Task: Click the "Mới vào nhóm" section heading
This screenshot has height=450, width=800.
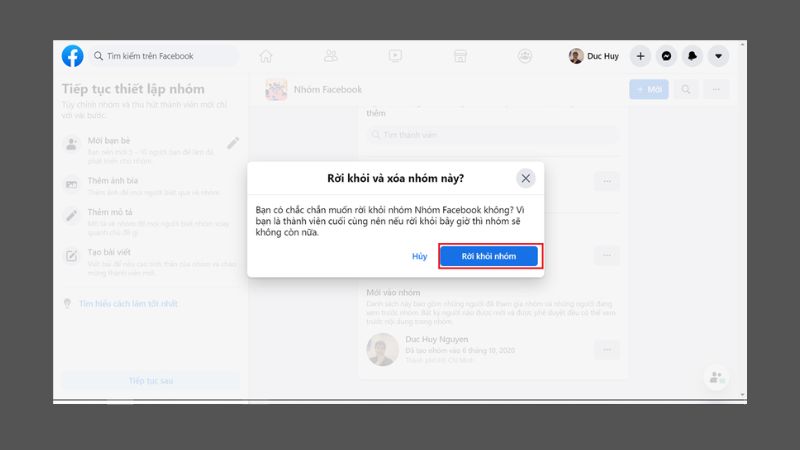Action: coord(393,292)
